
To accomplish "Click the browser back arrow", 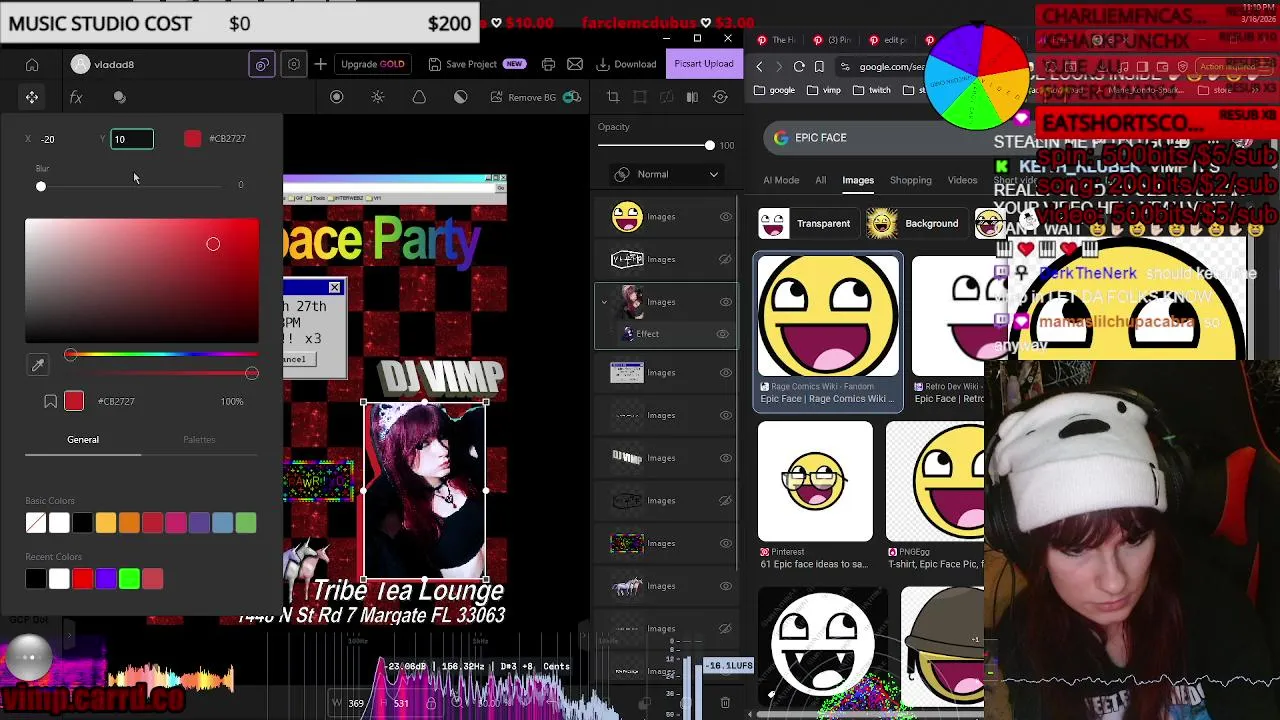I will 759,66.
